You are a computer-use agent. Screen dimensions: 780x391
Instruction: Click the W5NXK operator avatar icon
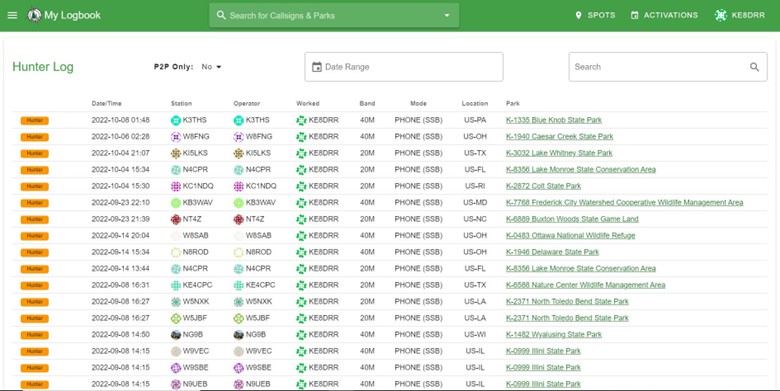pyautogui.click(x=239, y=301)
